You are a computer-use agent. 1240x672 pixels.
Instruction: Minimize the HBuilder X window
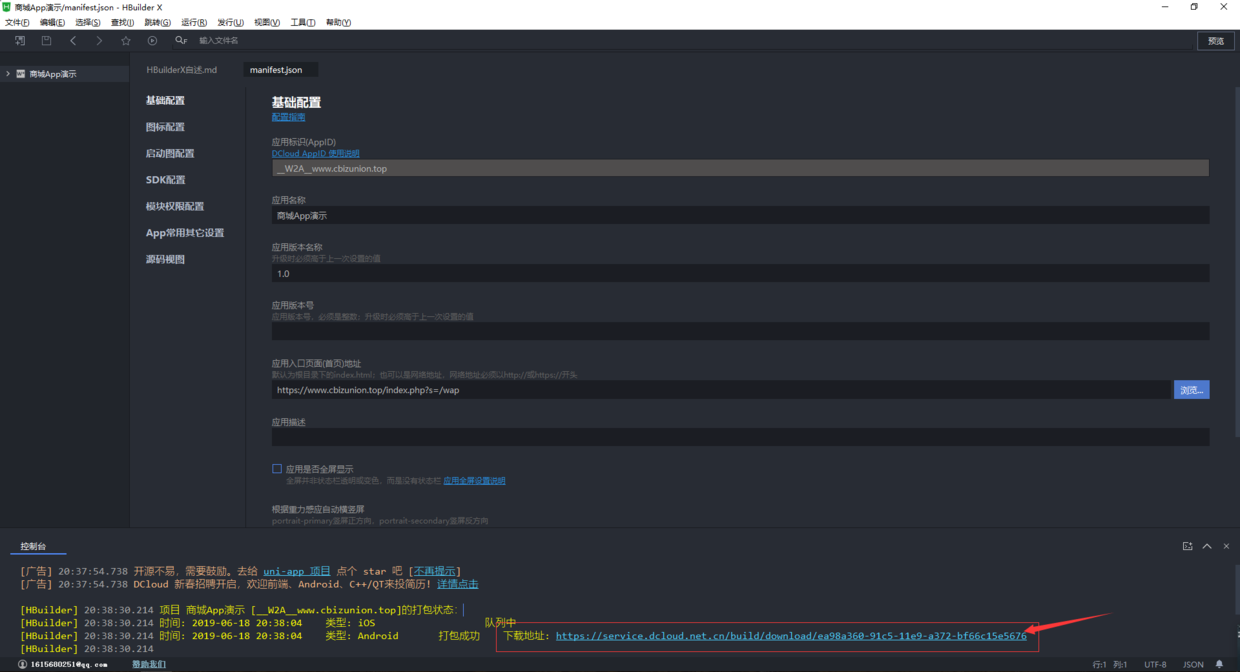point(1165,7)
